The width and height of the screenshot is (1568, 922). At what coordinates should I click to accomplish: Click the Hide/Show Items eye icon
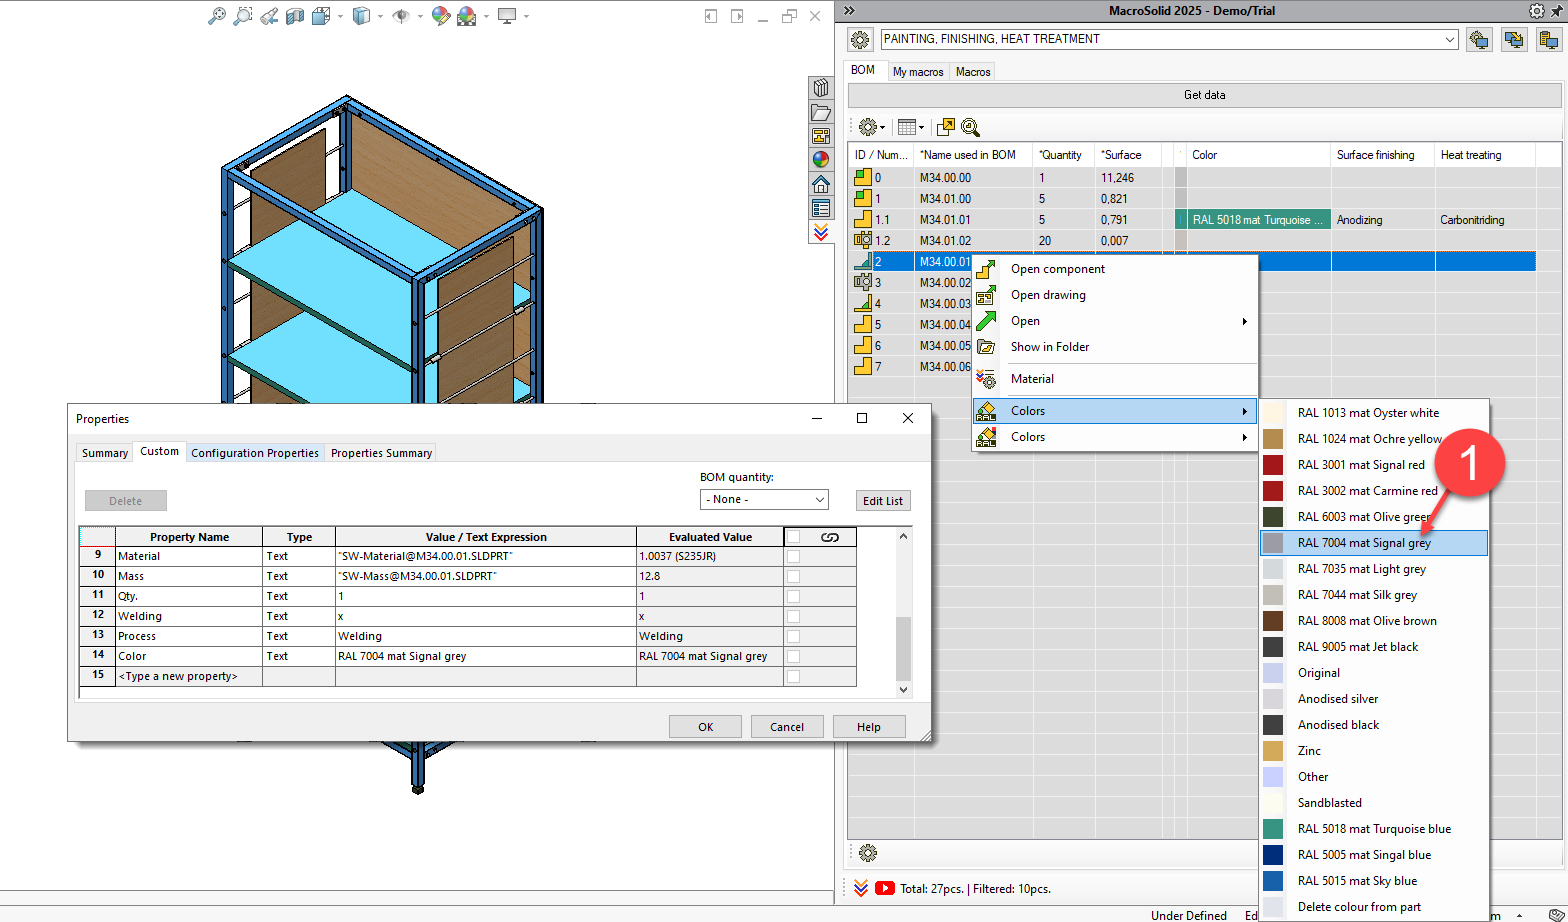(401, 16)
